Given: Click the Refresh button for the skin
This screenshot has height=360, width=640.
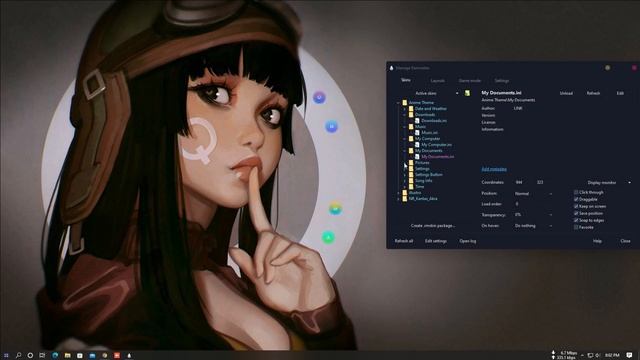Looking at the screenshot, I should 593,93.
